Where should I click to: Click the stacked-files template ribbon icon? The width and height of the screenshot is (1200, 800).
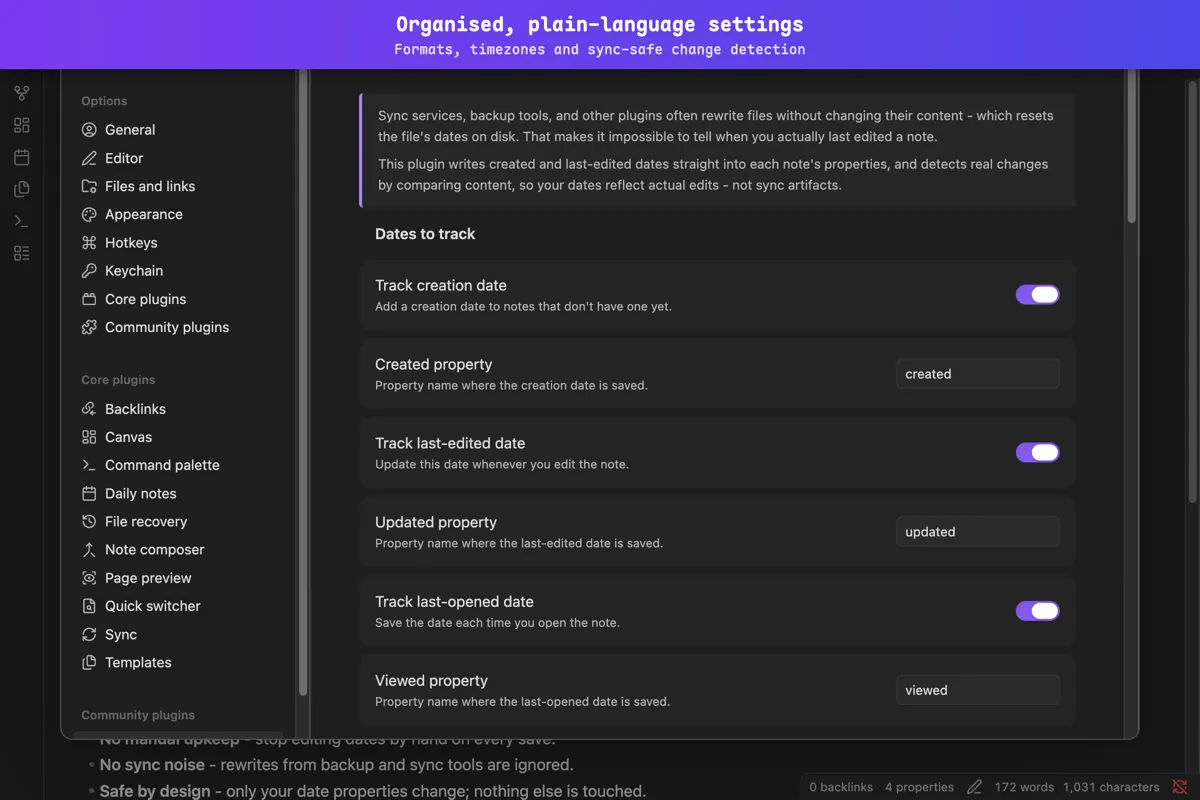22,189
